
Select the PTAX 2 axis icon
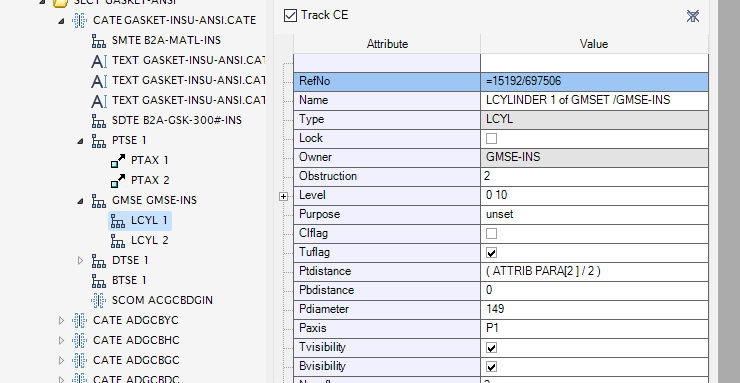point(118,180)
